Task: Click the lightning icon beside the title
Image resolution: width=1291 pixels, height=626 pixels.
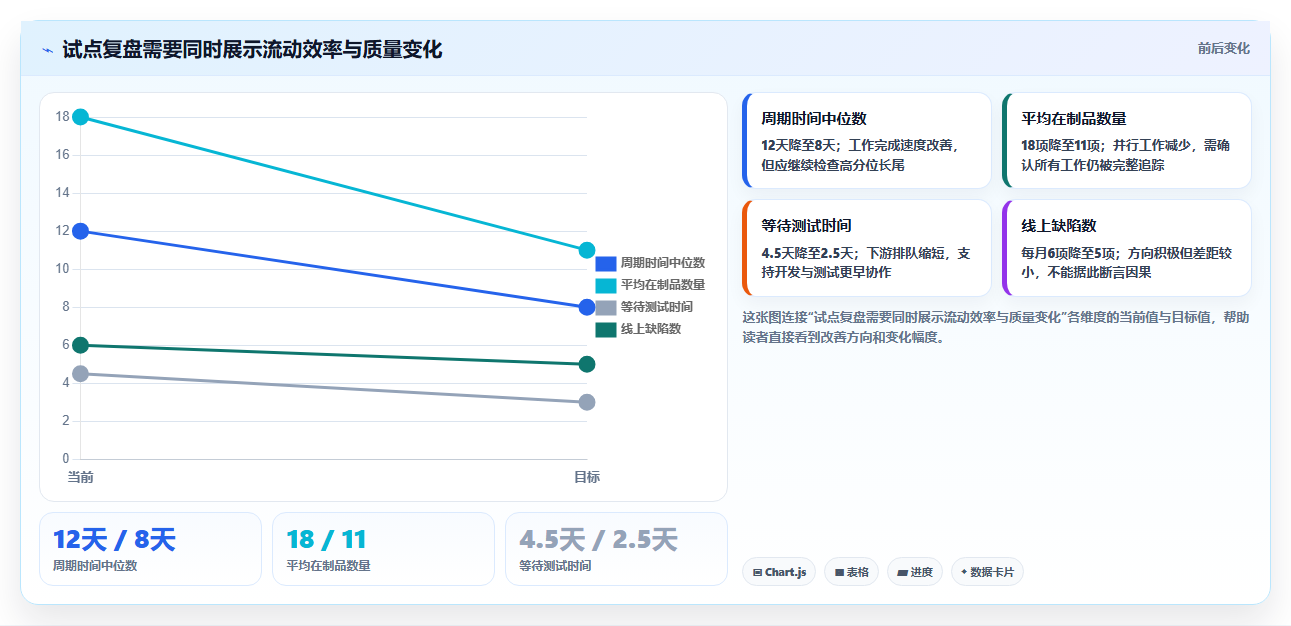Action: tap(47, 50)
